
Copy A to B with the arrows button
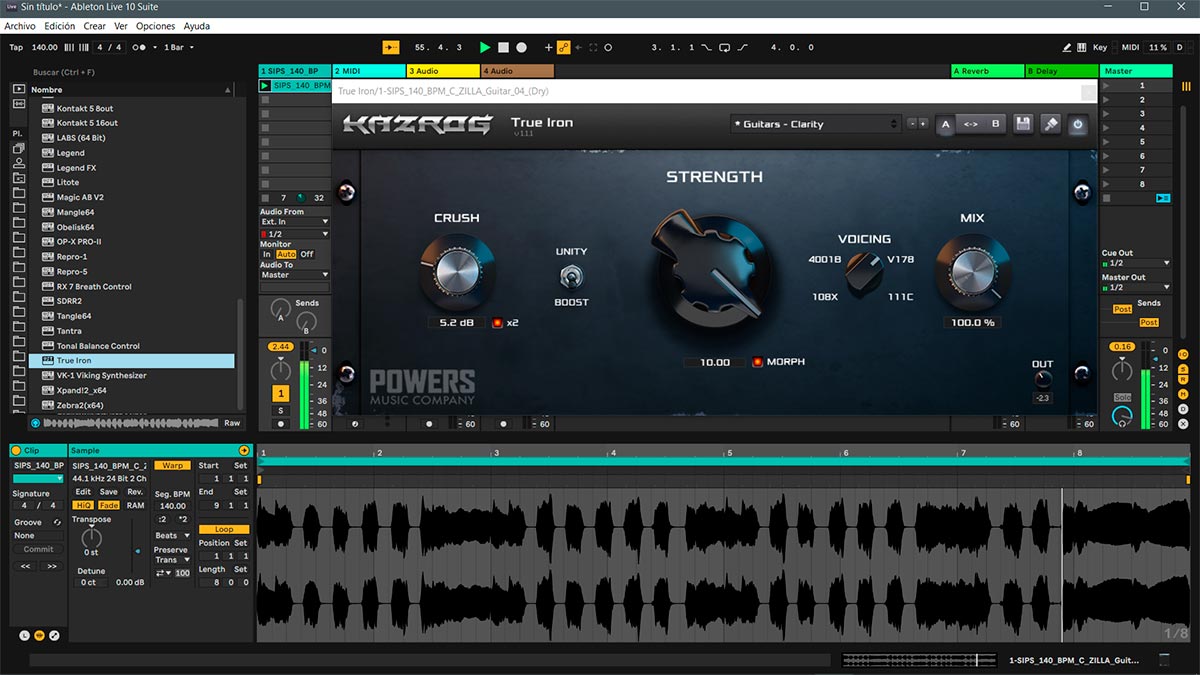(970, 124)
